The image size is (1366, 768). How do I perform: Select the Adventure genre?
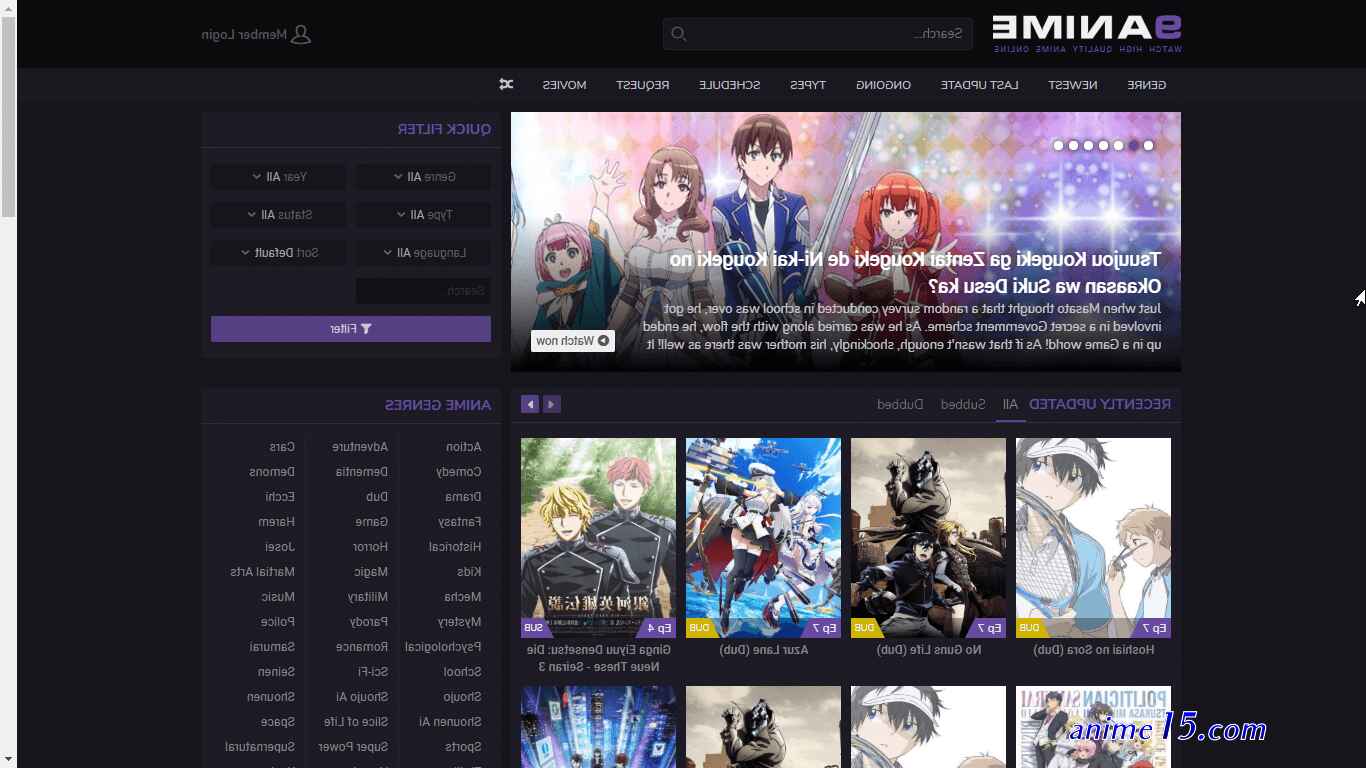(x=361, y=447)
